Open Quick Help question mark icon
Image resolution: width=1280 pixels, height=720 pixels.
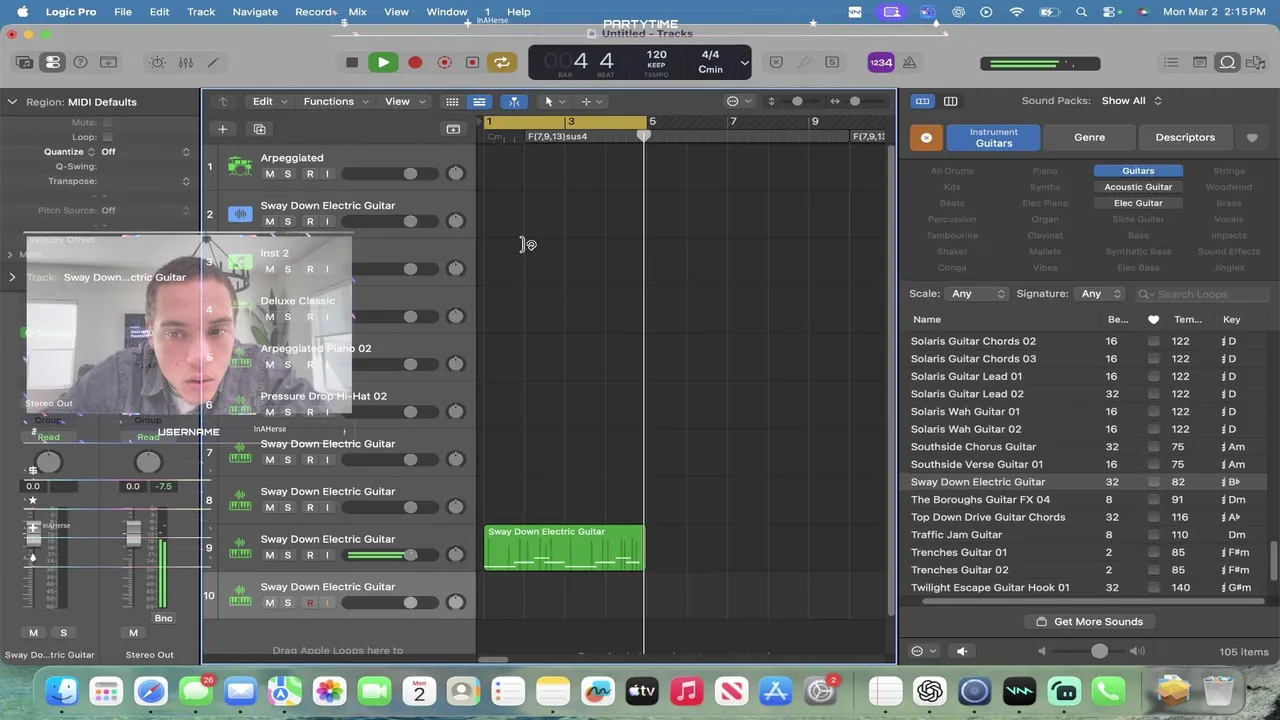(x=81, y=62)
